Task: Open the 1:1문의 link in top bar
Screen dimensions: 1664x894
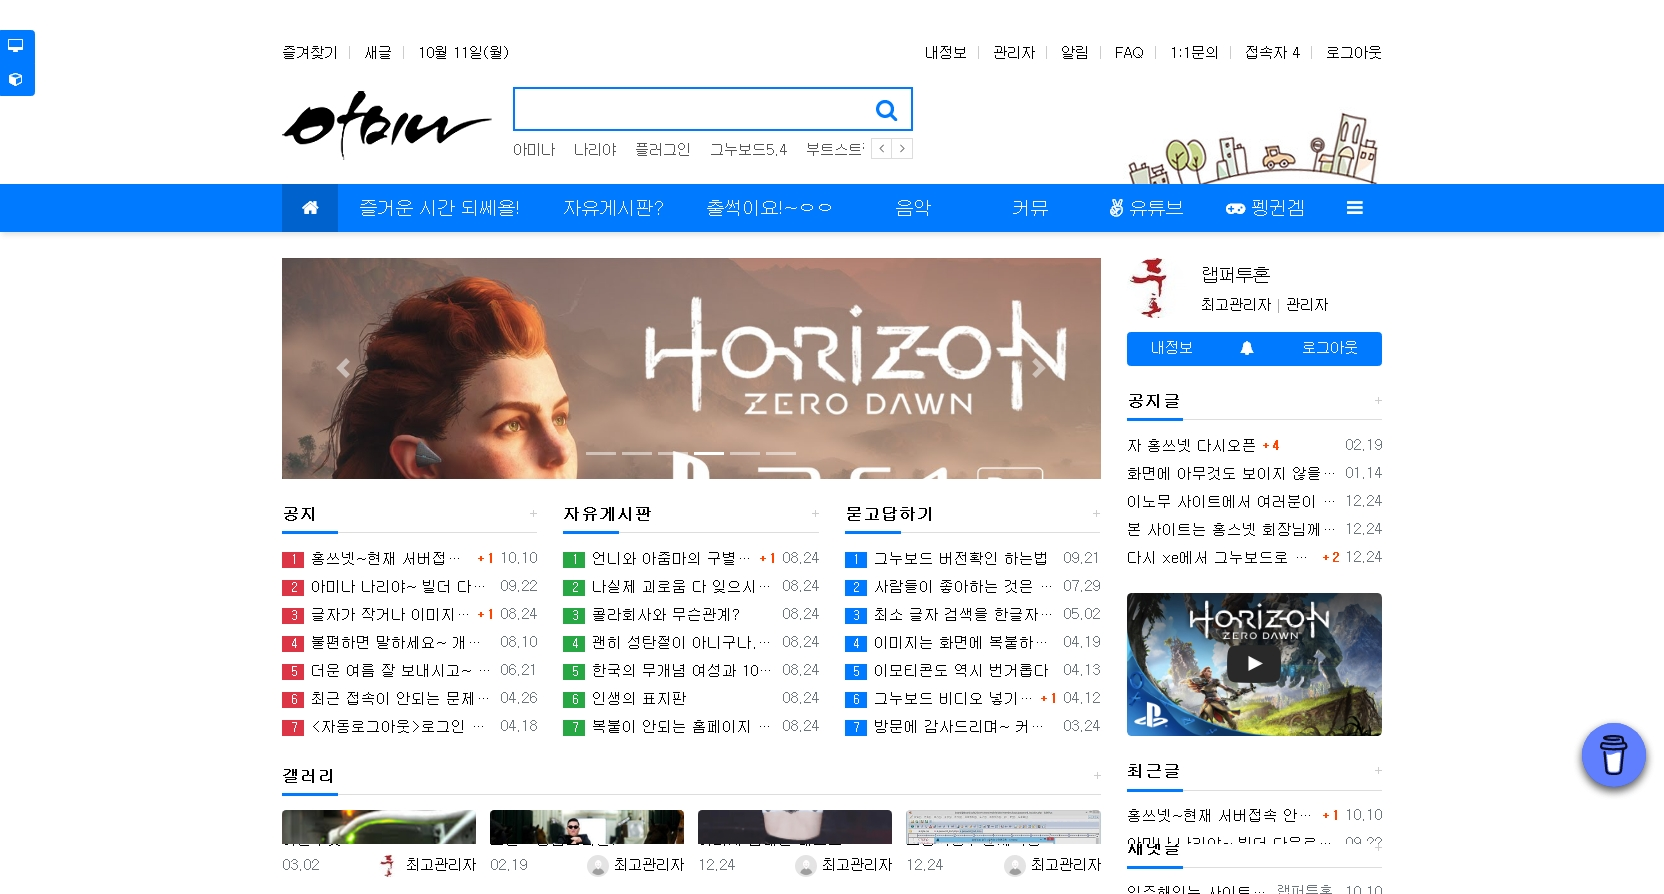Action: pyautogui.click(x=1194, y=53)
